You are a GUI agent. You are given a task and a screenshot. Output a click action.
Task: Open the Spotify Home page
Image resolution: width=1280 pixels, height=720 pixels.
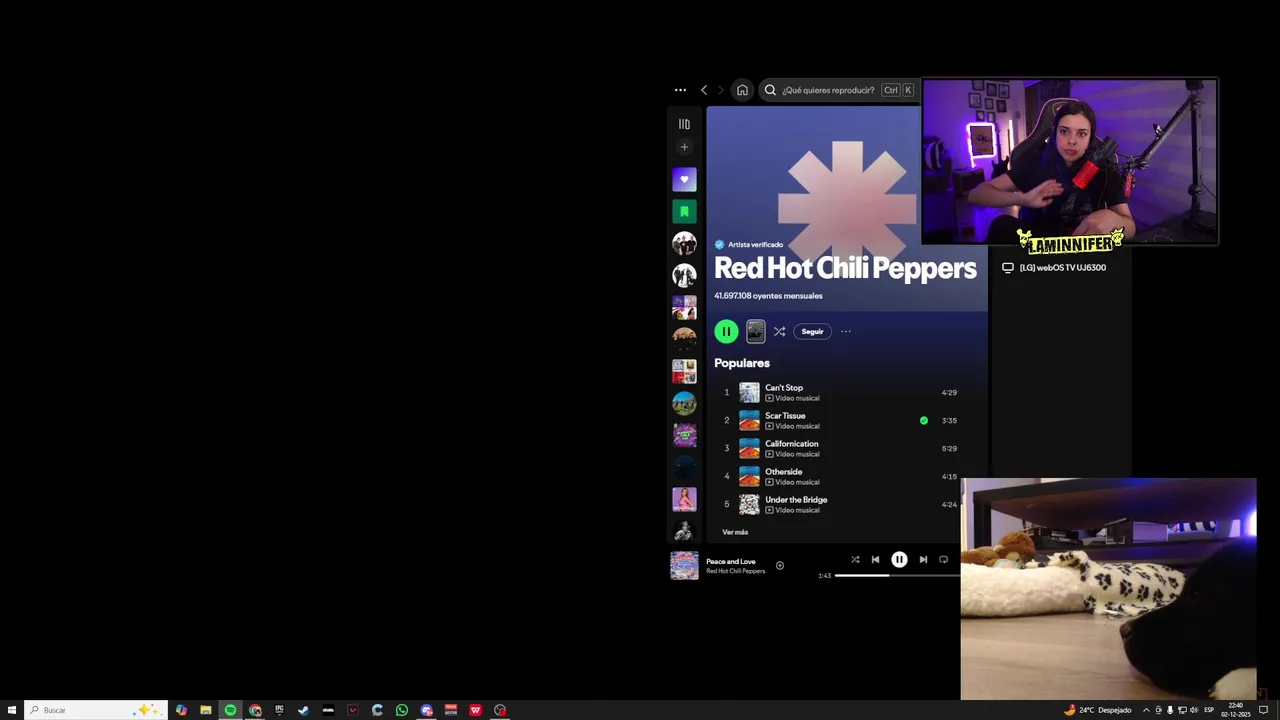tap(742, 90)
